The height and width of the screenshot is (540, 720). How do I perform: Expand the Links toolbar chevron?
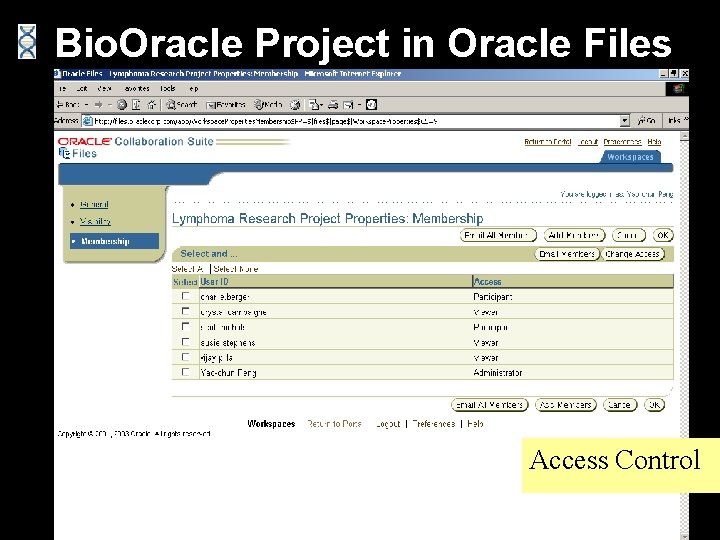click(x=686, y=119)
